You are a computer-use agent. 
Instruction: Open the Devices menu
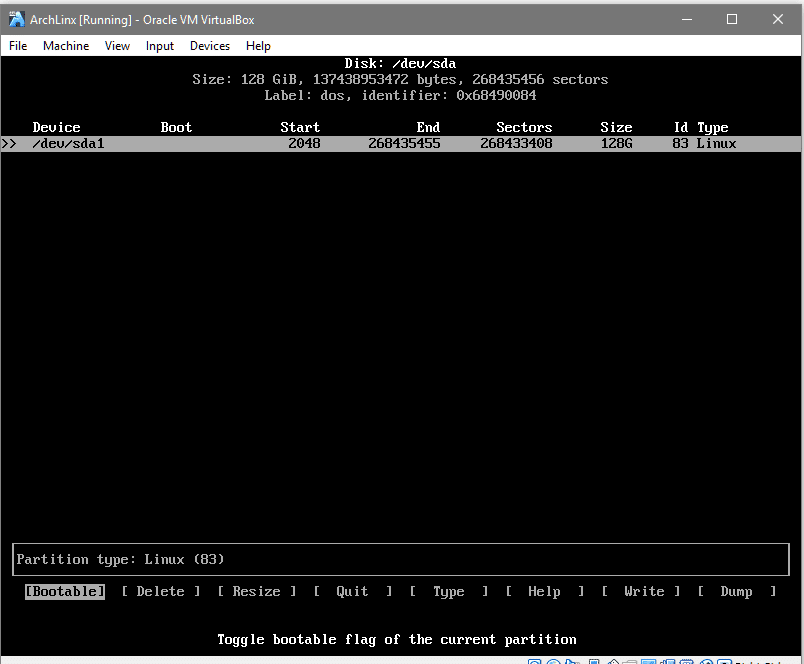click(x=210, y=46)
